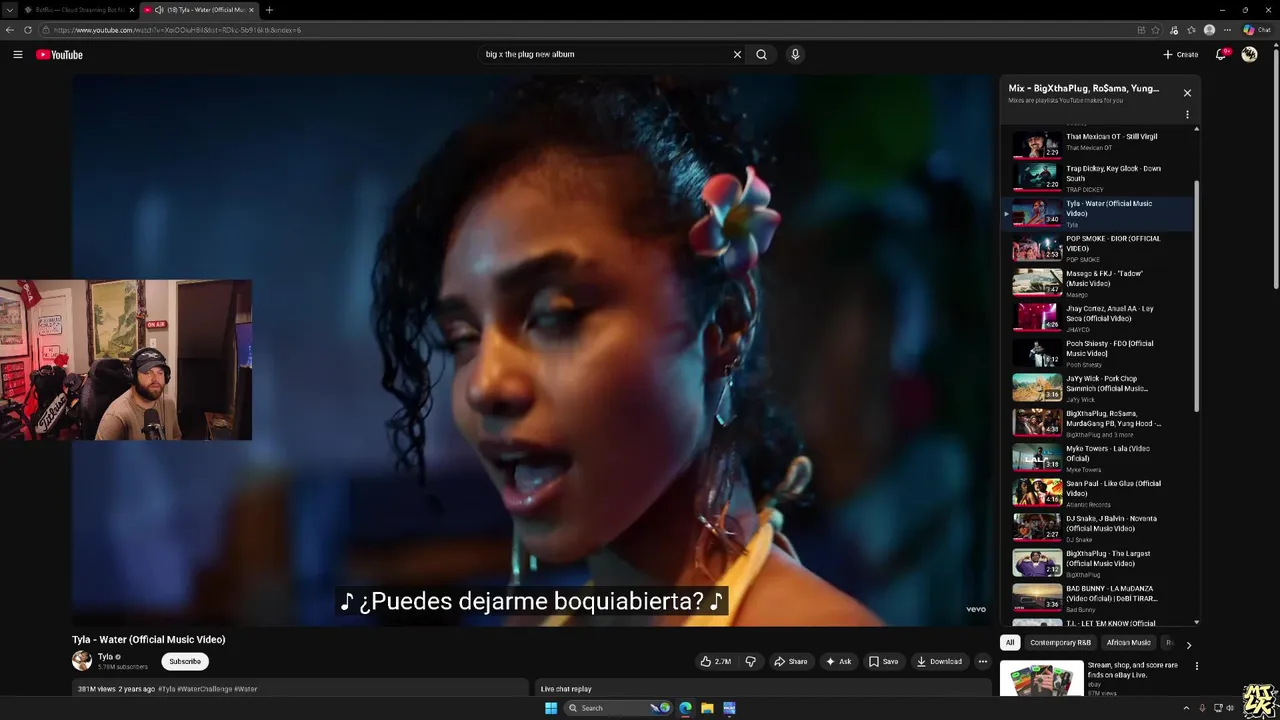
Task: Show hidden system tray icons
Action: [1186, 708]
